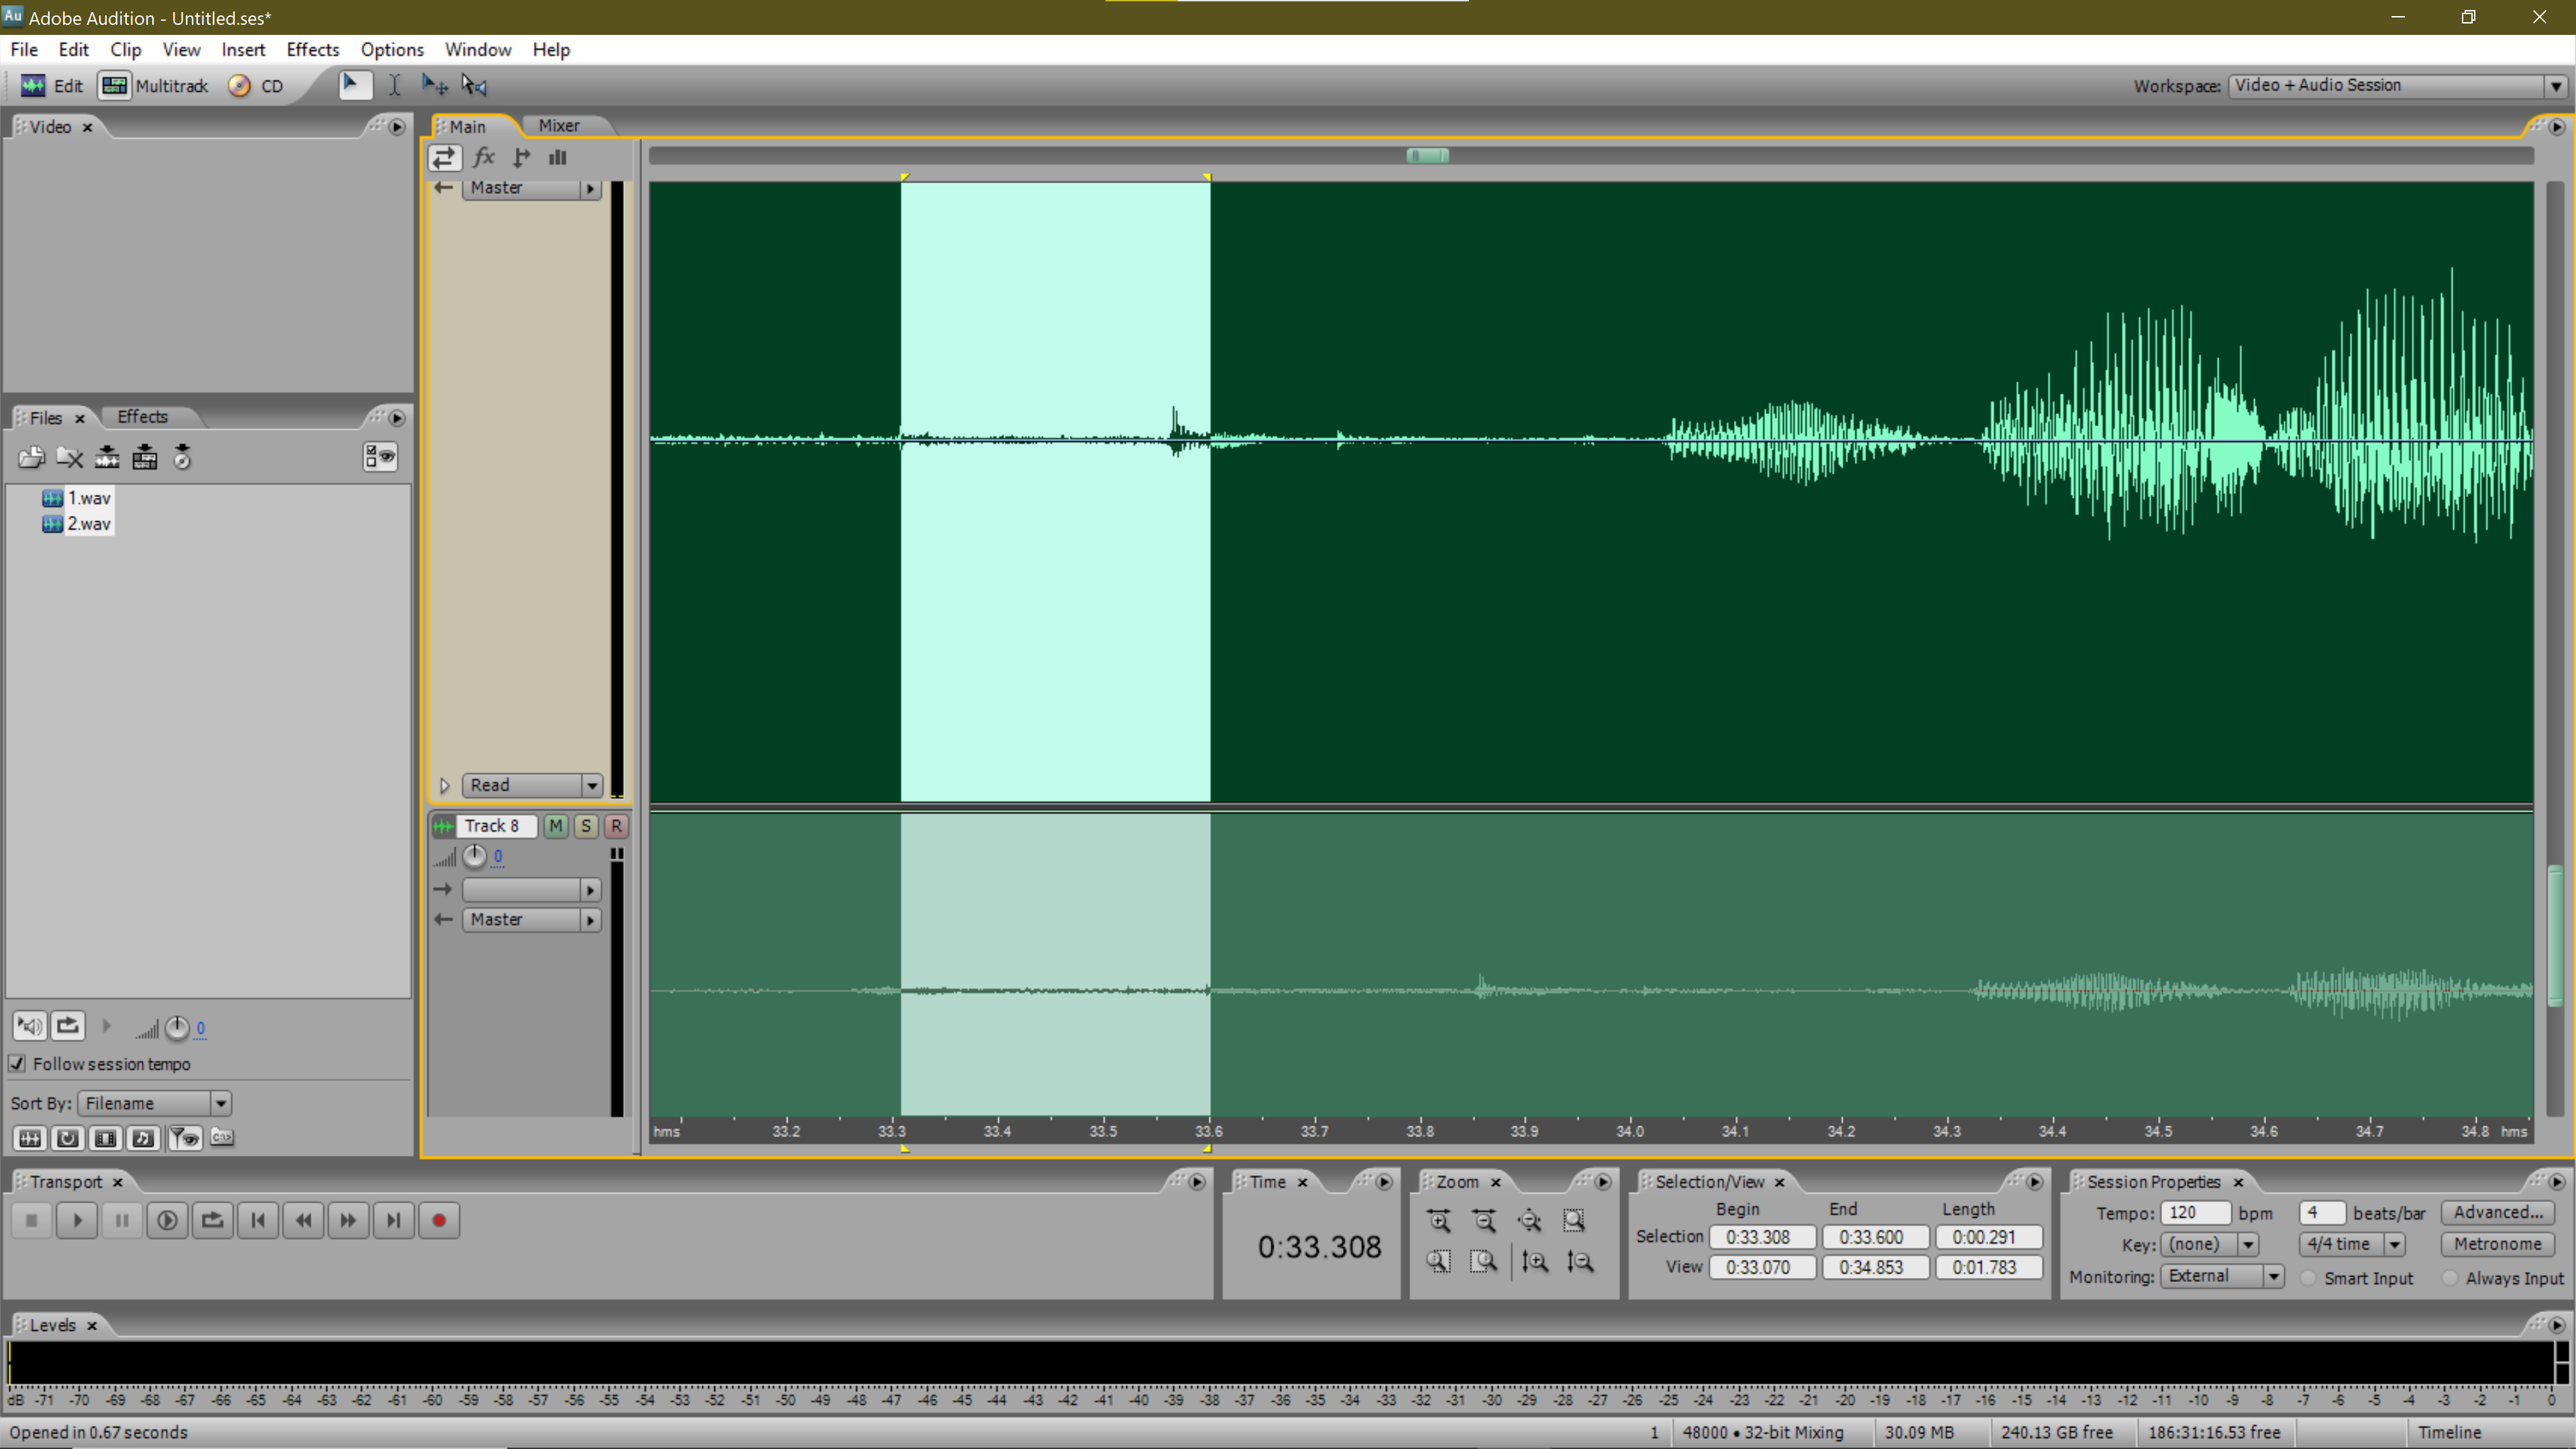The height and width of the screenshot is (1449, 2576).
Task: Solo Track 8 with S button
Action: [x=586, y=825]
